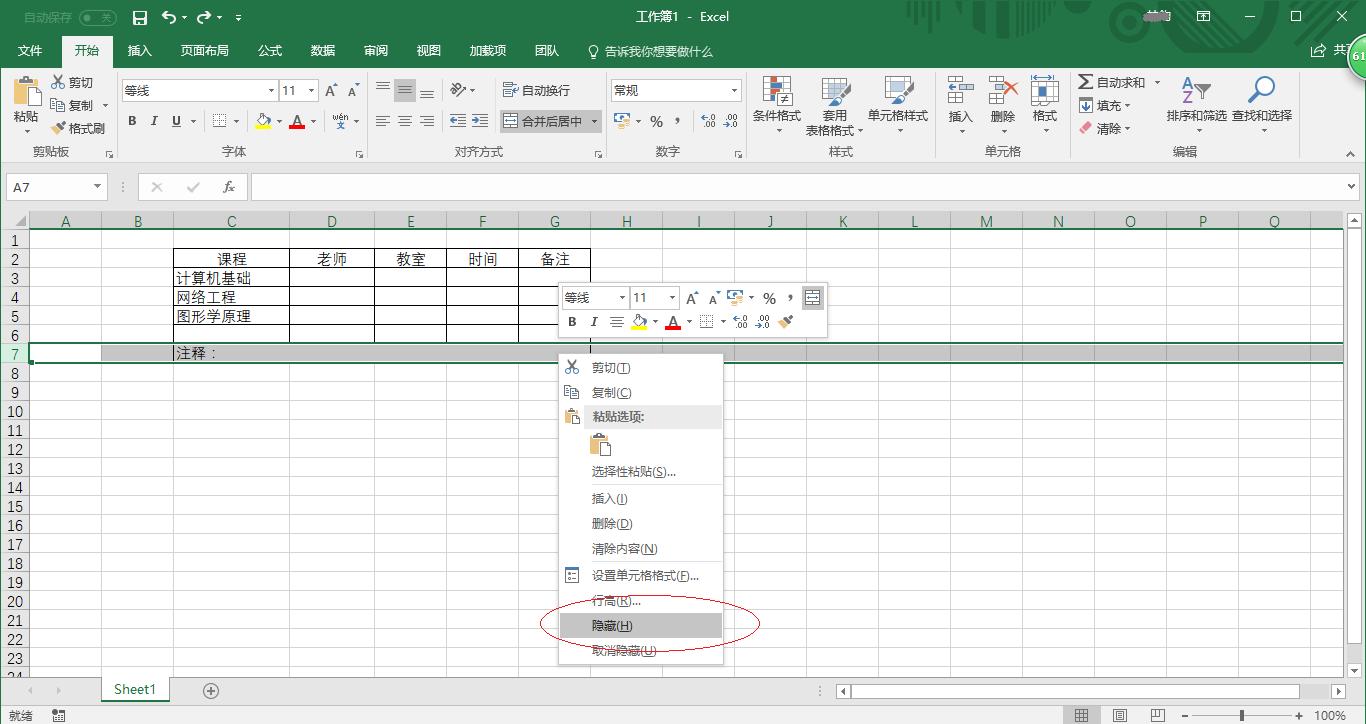Click the Delete Cells (删除) icon
This screenshot has height=724, width=1366.
tap(1002, 100)
